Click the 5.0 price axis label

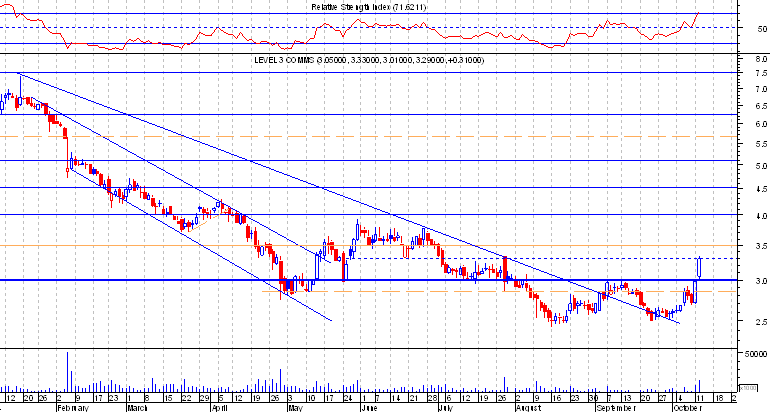[x=762, y=166]
